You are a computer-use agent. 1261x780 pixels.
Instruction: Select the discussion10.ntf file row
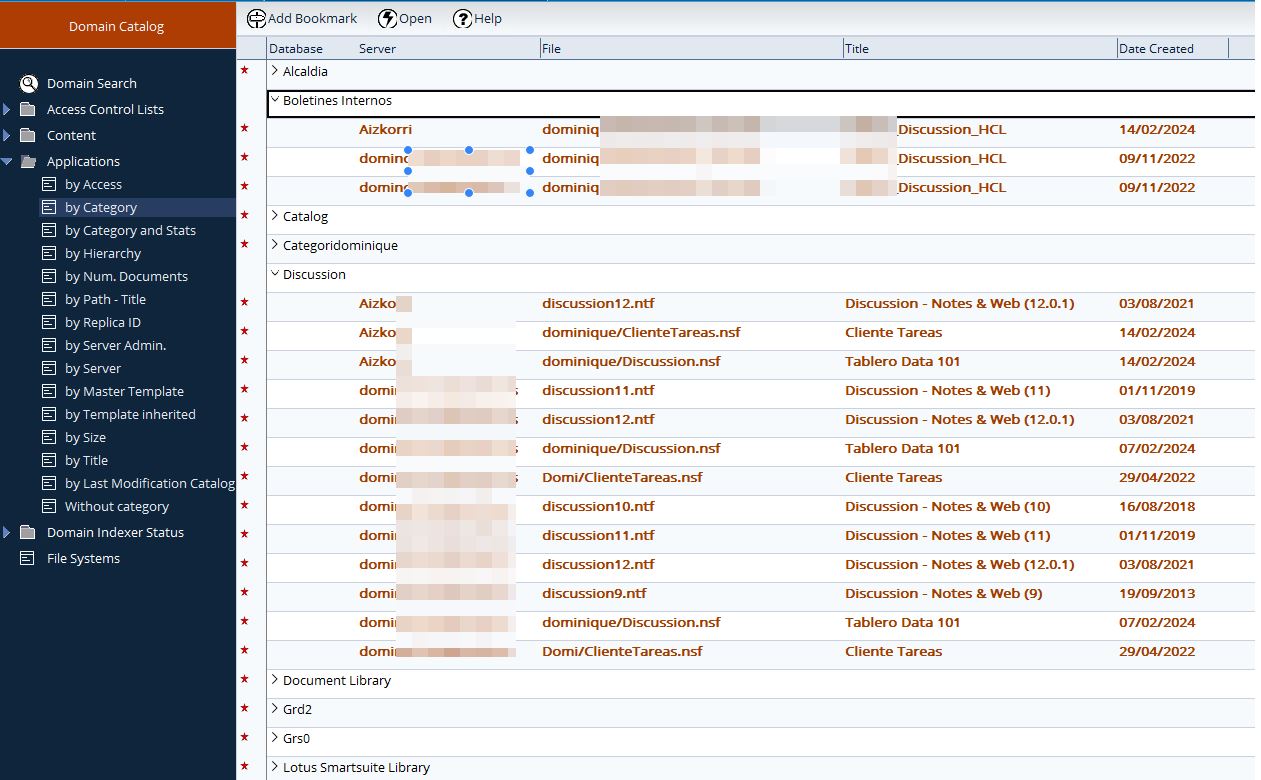tap(598, 506)
